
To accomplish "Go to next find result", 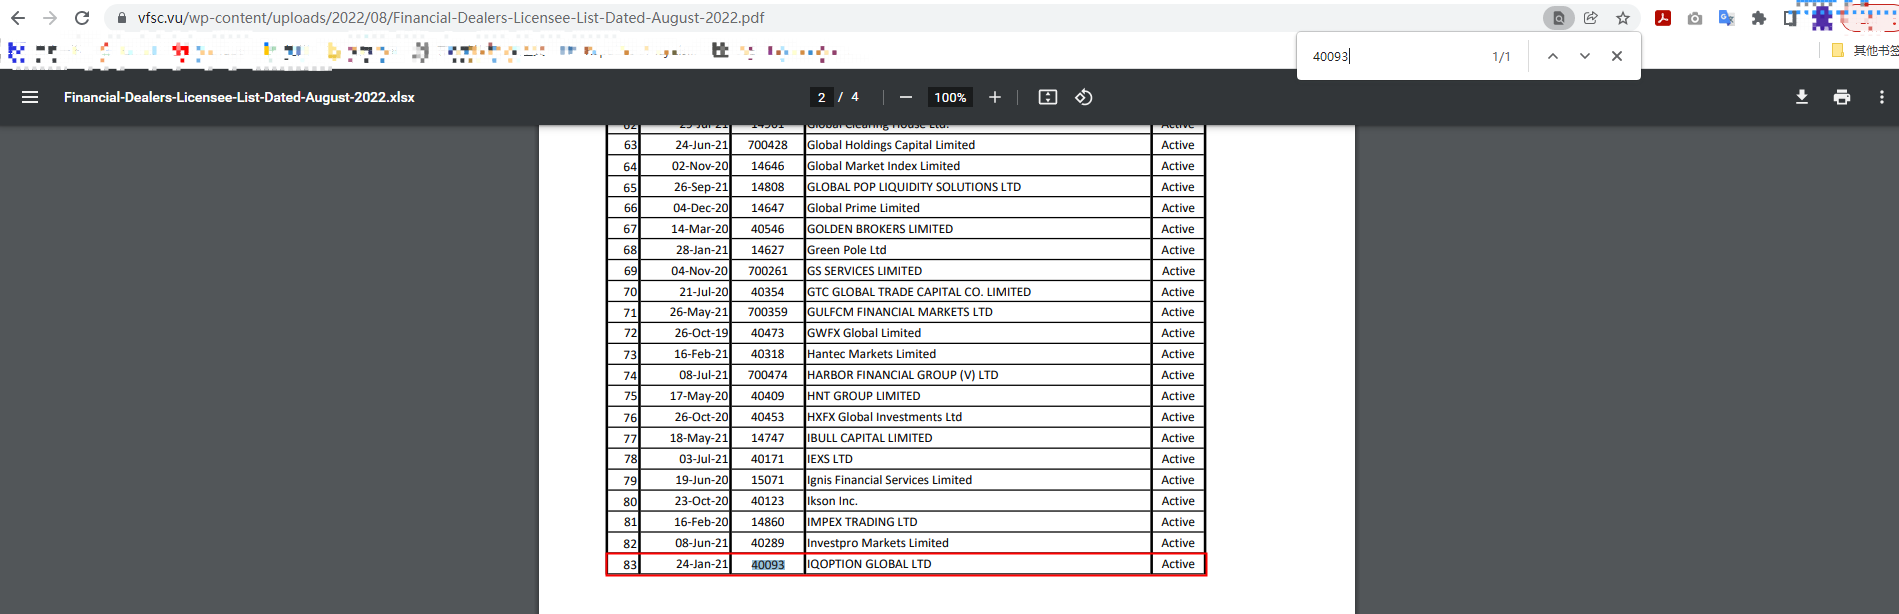I will [1584, 56].
